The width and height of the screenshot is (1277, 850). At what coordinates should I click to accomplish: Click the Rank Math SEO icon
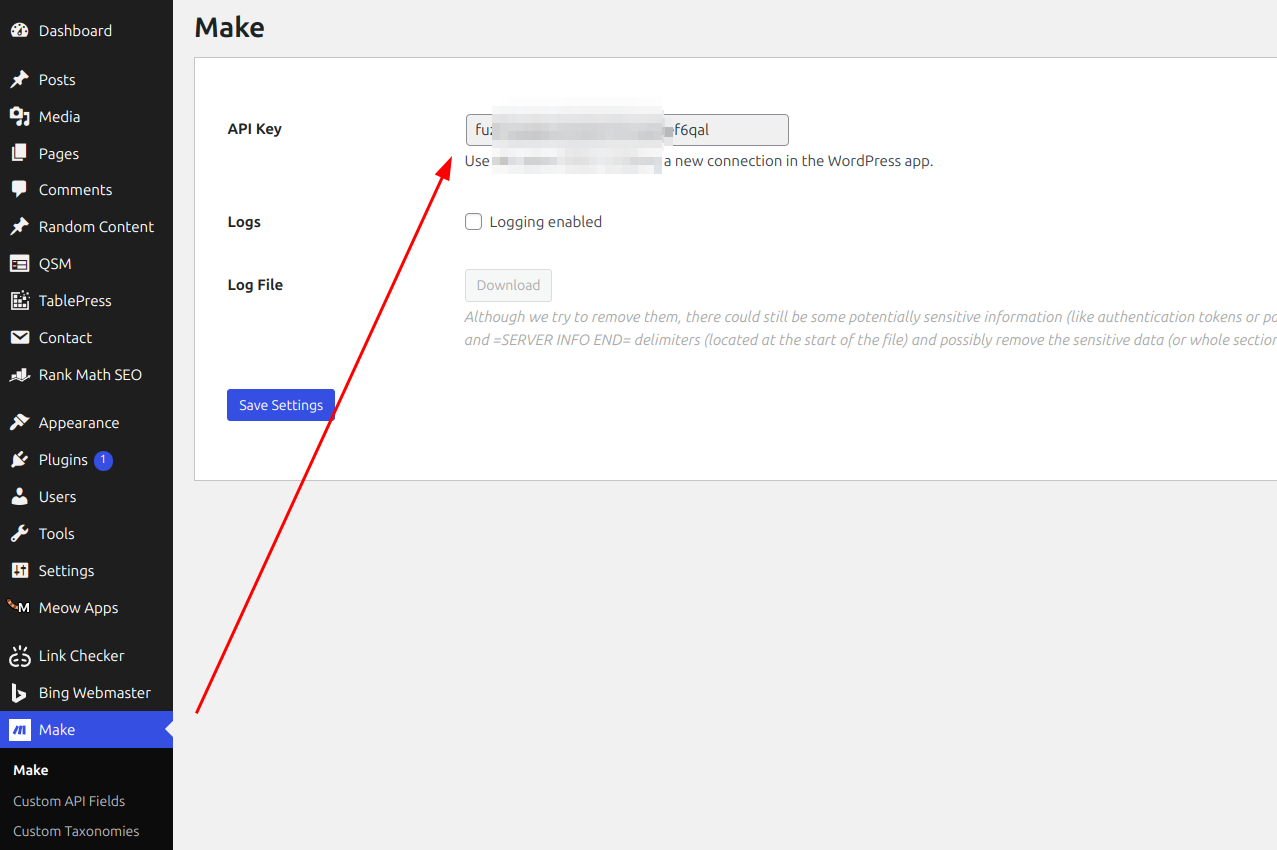click(x=19, y=375)
